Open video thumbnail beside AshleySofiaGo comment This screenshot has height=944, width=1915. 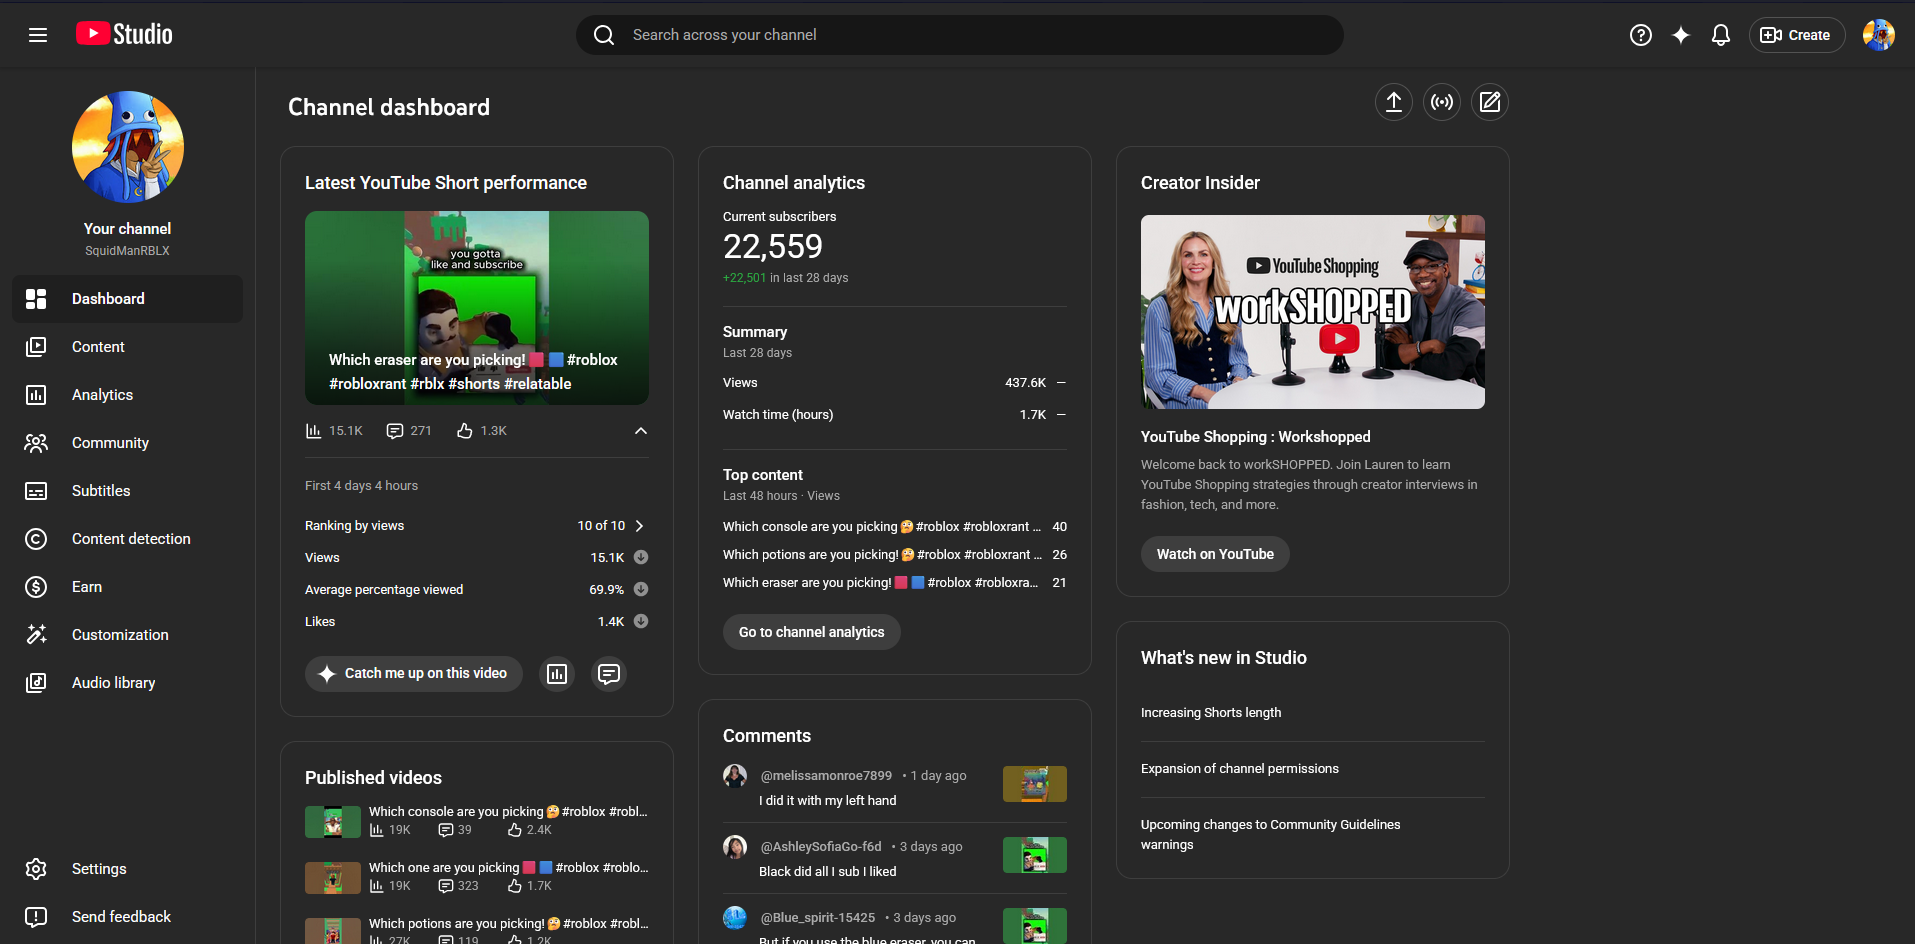click(1035, 855)
